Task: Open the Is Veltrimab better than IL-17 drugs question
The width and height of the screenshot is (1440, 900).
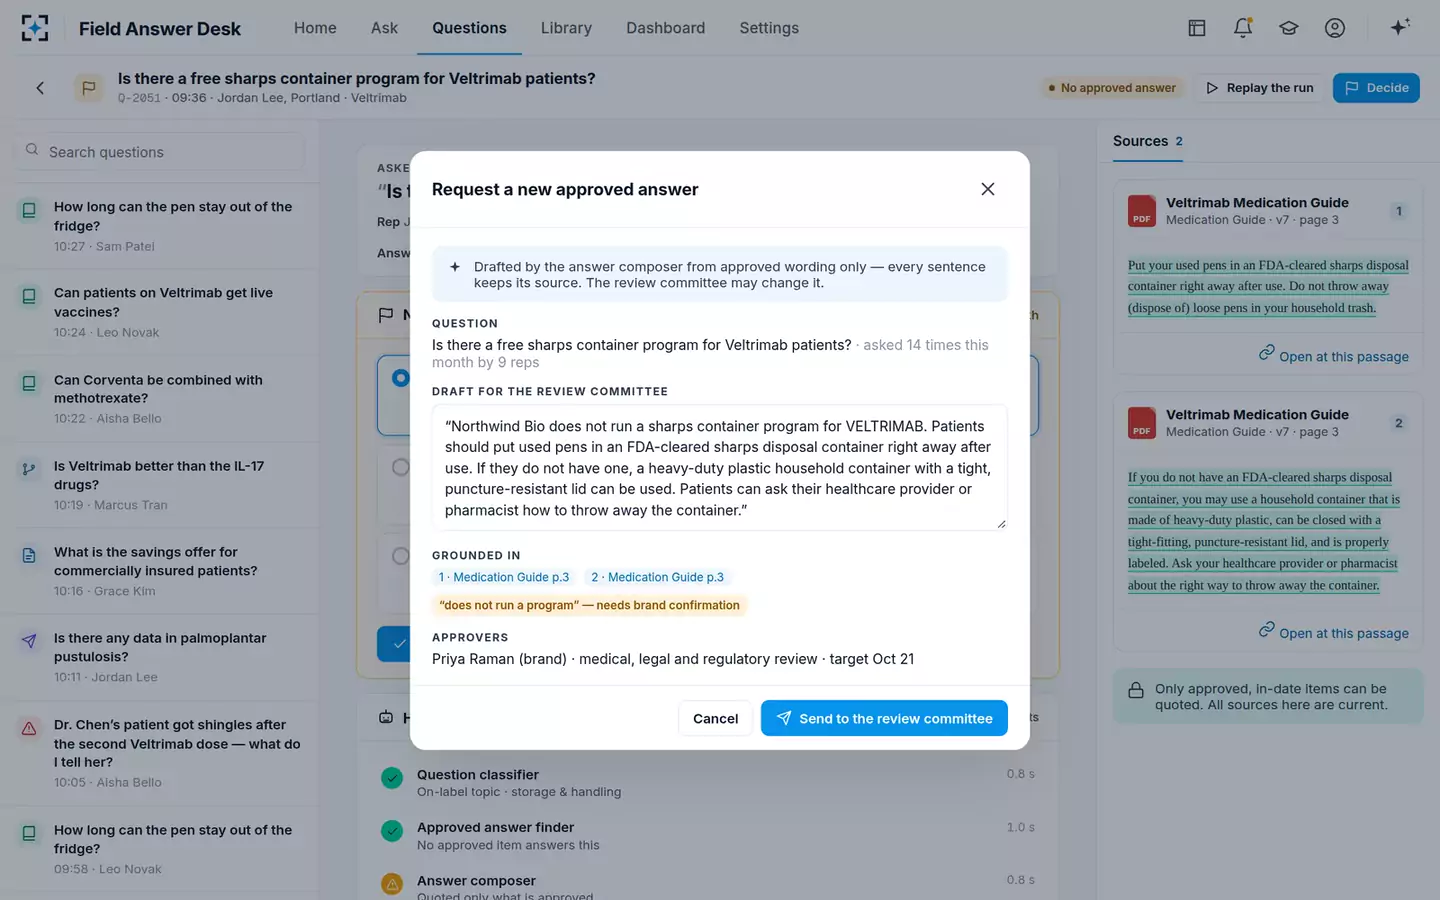Action: [x=160, y=485]
